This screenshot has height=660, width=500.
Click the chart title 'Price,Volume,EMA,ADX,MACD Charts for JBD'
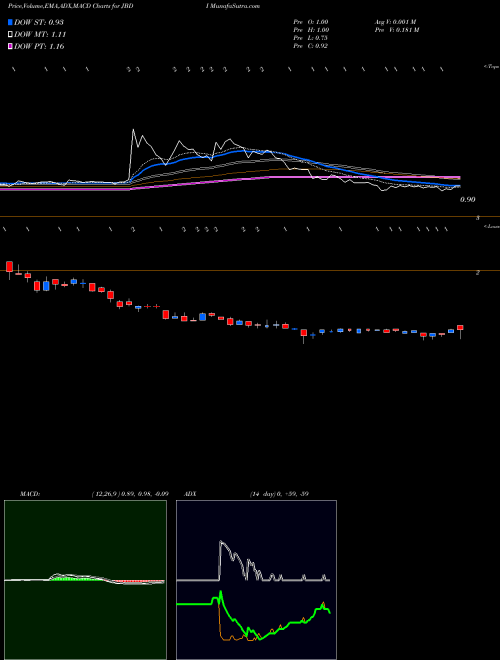pyautogui.click(x=70, y=6)
